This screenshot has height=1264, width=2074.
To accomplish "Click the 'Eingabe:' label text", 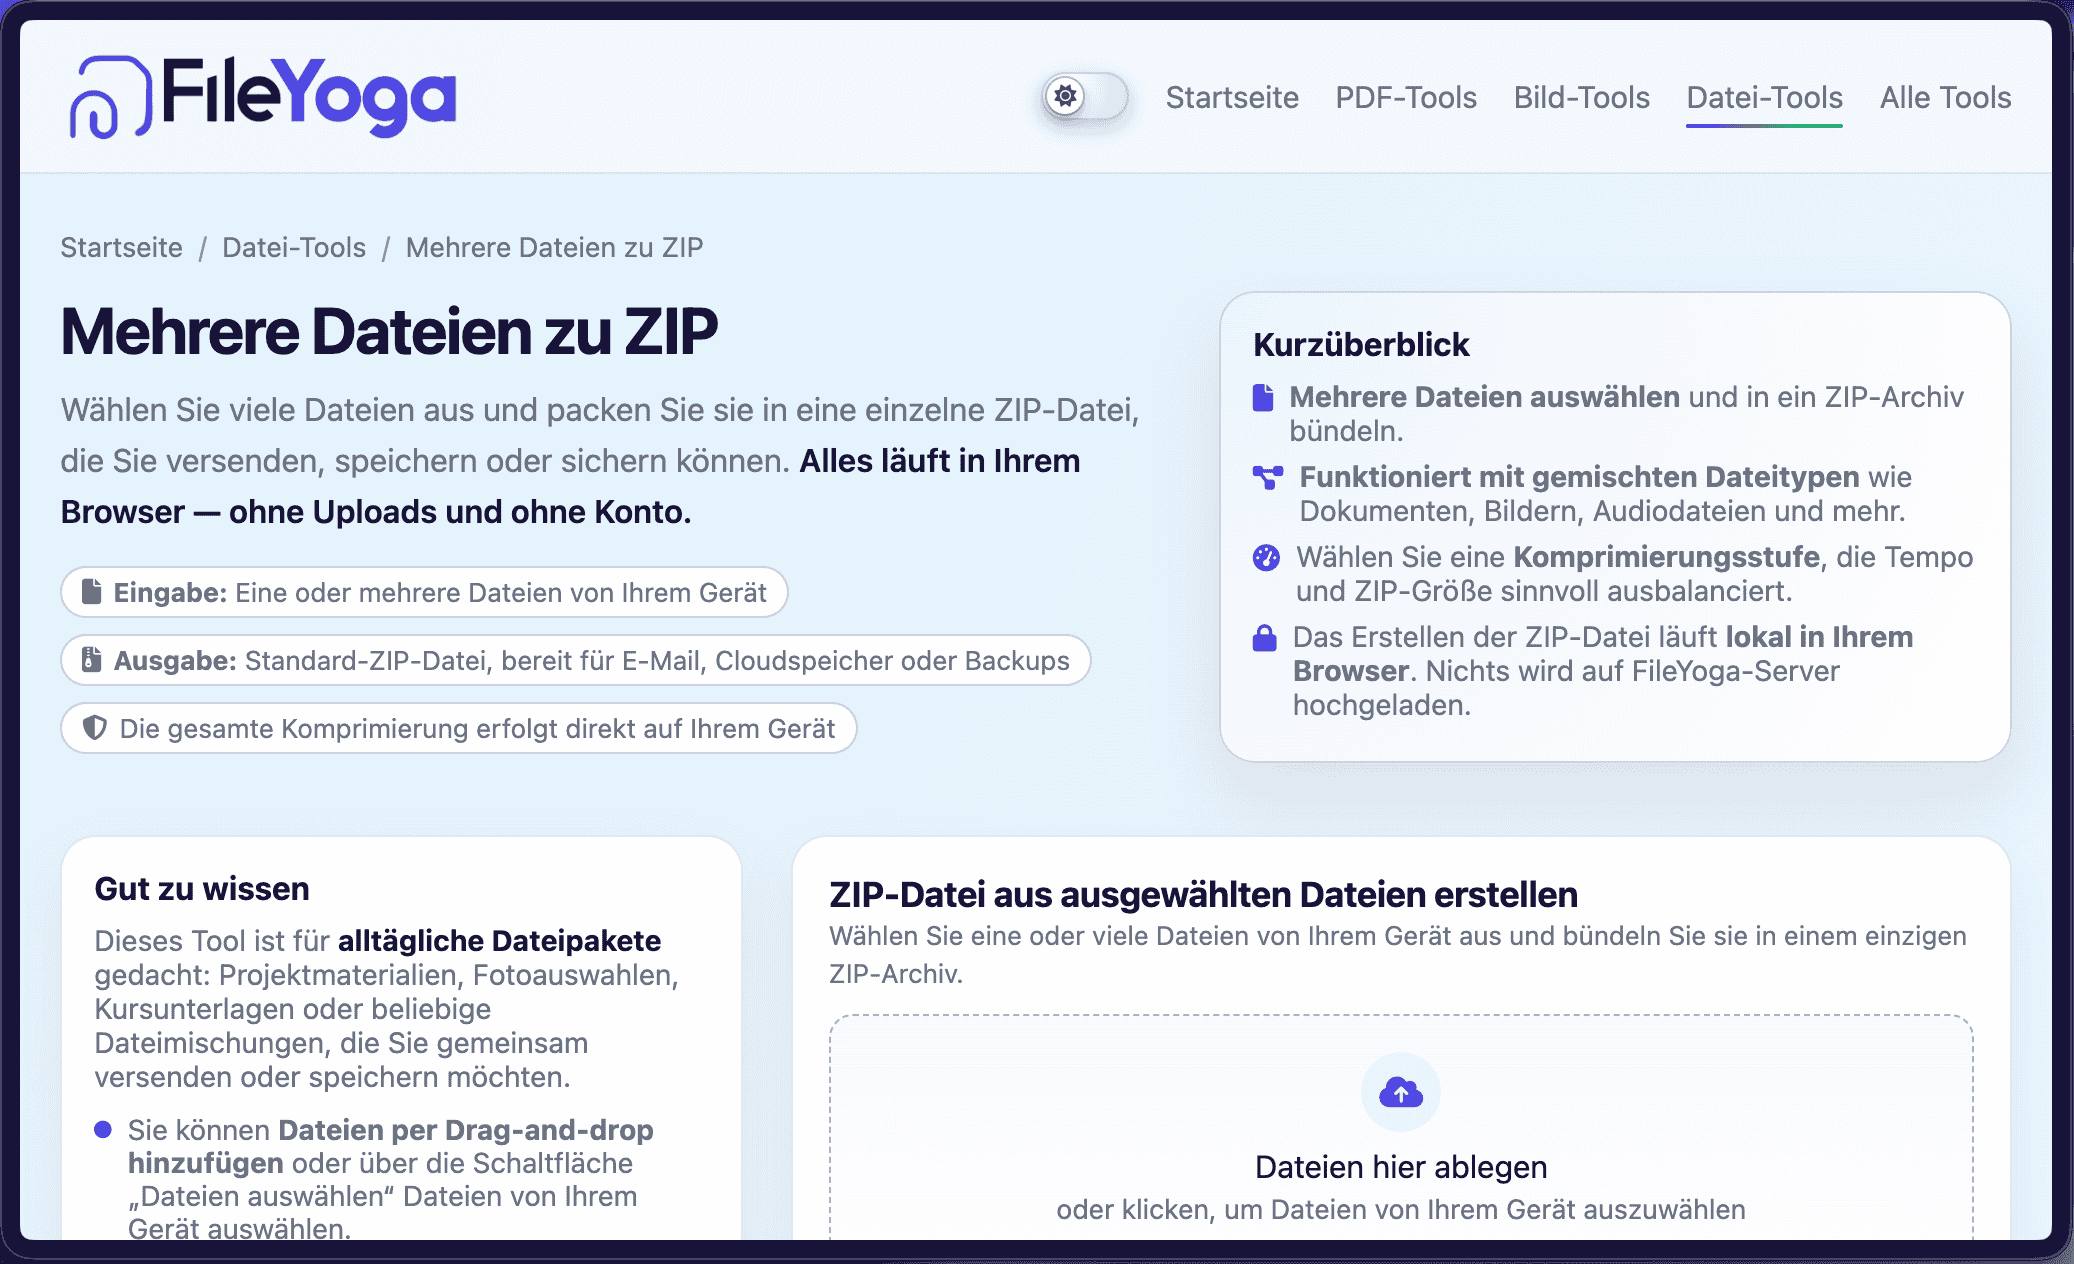I will pyautogui.click(x=170, y=593).
